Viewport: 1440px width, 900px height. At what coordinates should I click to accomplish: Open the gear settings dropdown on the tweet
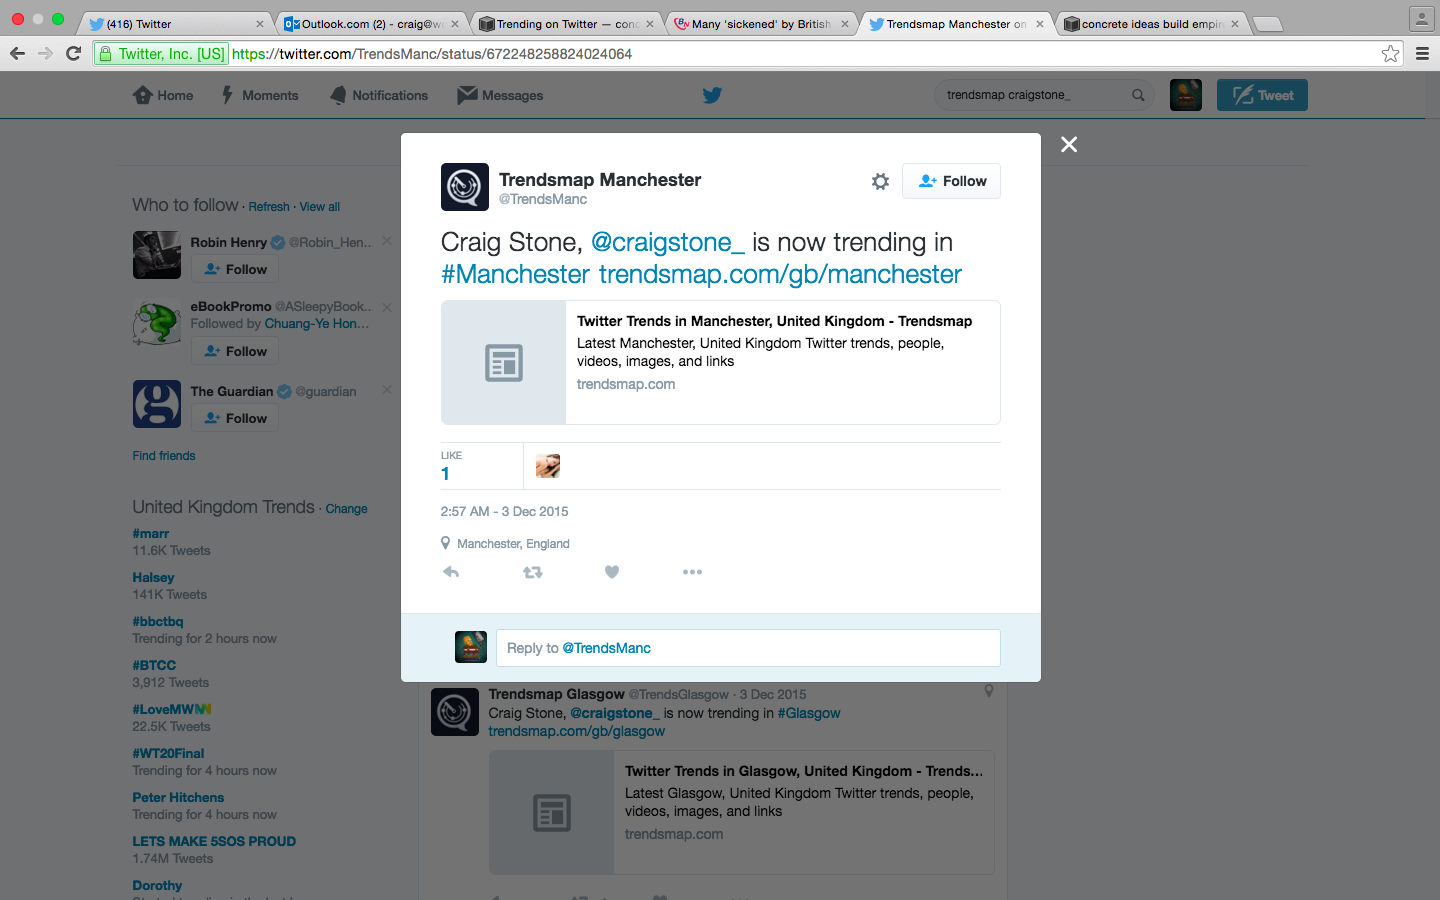pyautogui.click(x=880, y=181)
